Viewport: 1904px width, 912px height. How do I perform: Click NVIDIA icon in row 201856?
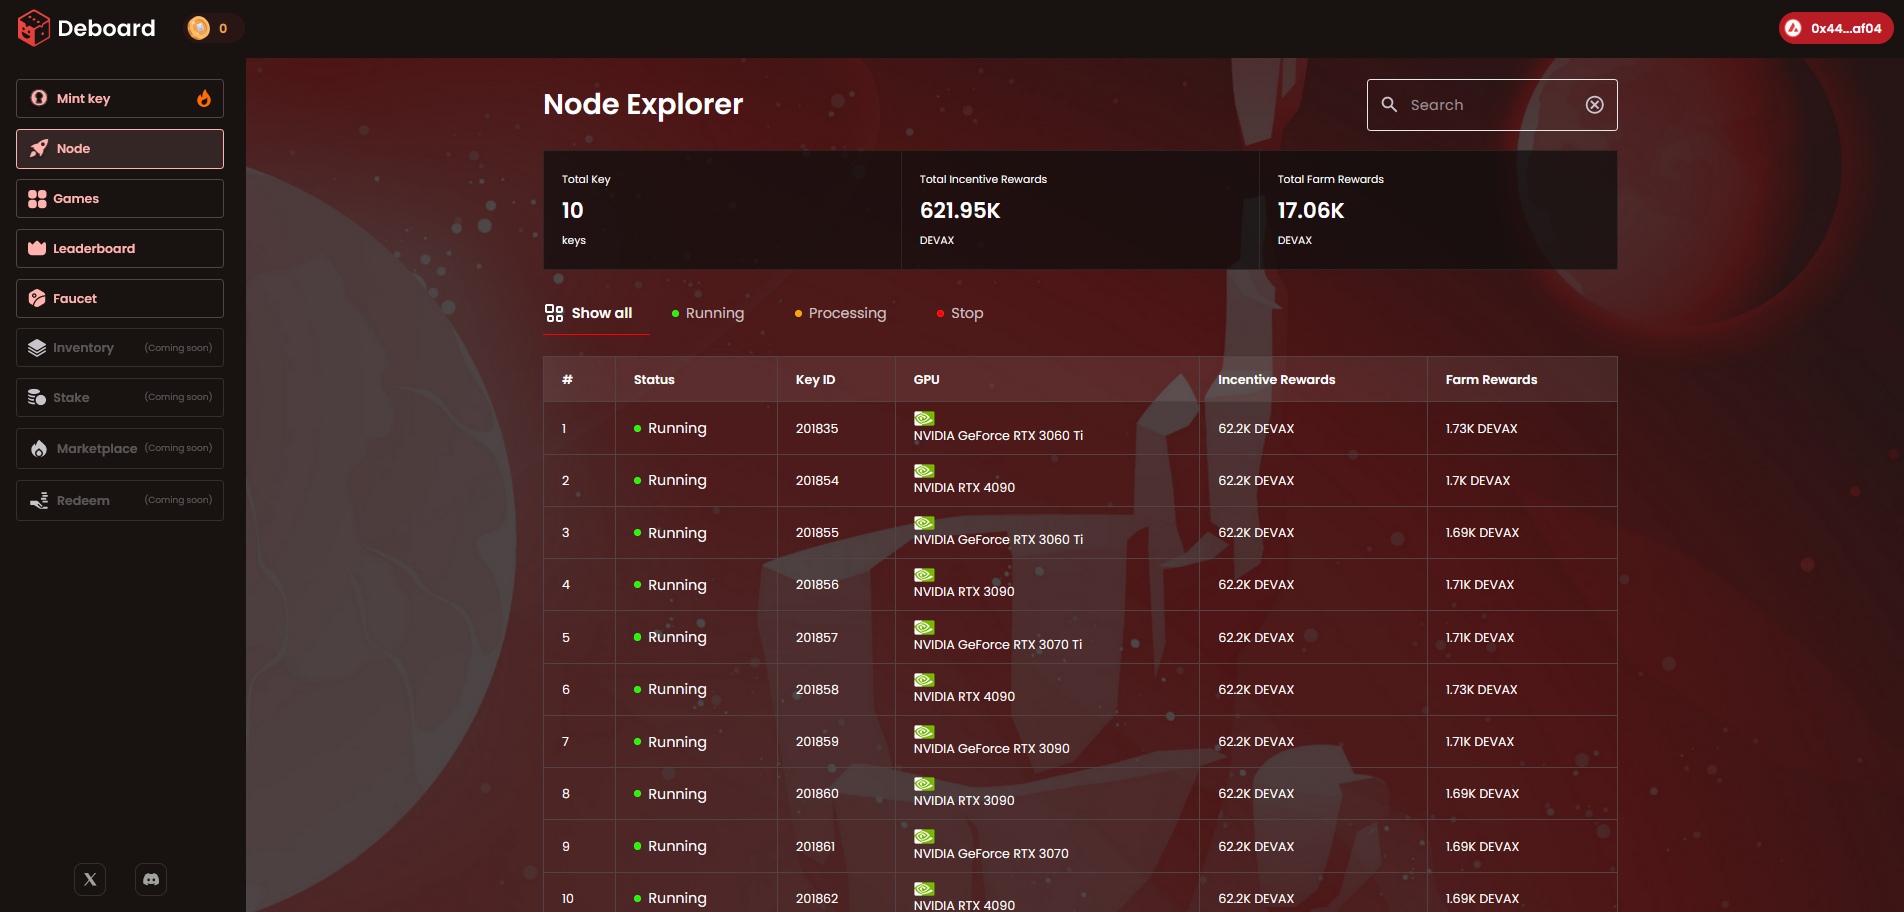[924, 574]
